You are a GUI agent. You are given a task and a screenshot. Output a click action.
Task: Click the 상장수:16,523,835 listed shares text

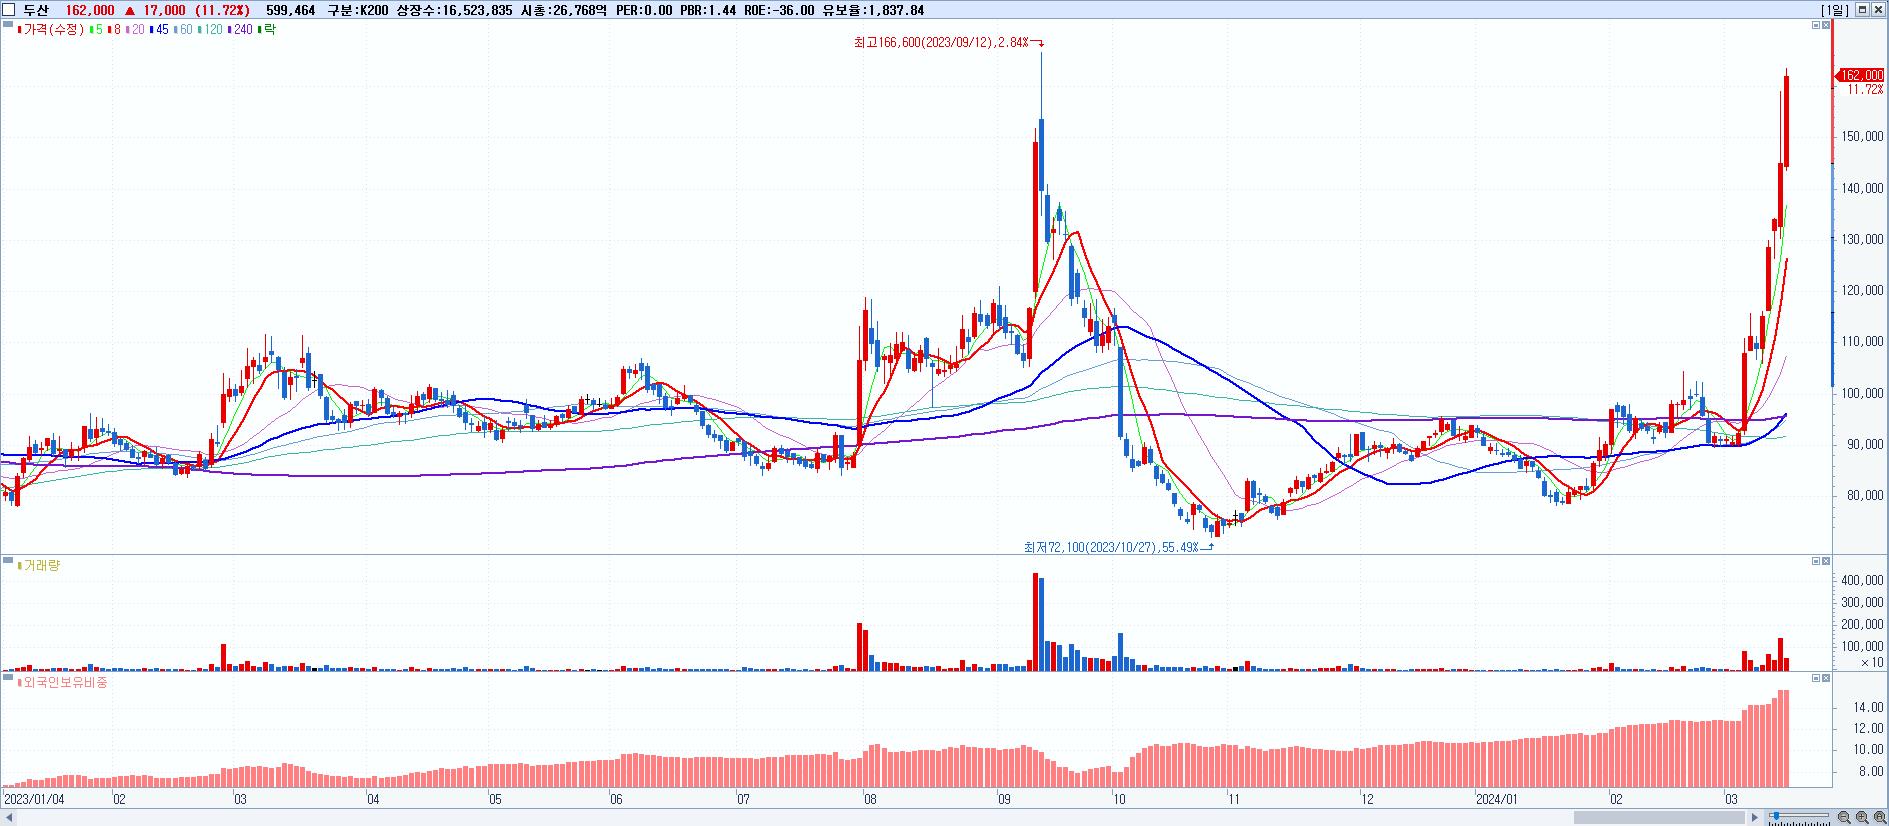click(x=455, y=10)
